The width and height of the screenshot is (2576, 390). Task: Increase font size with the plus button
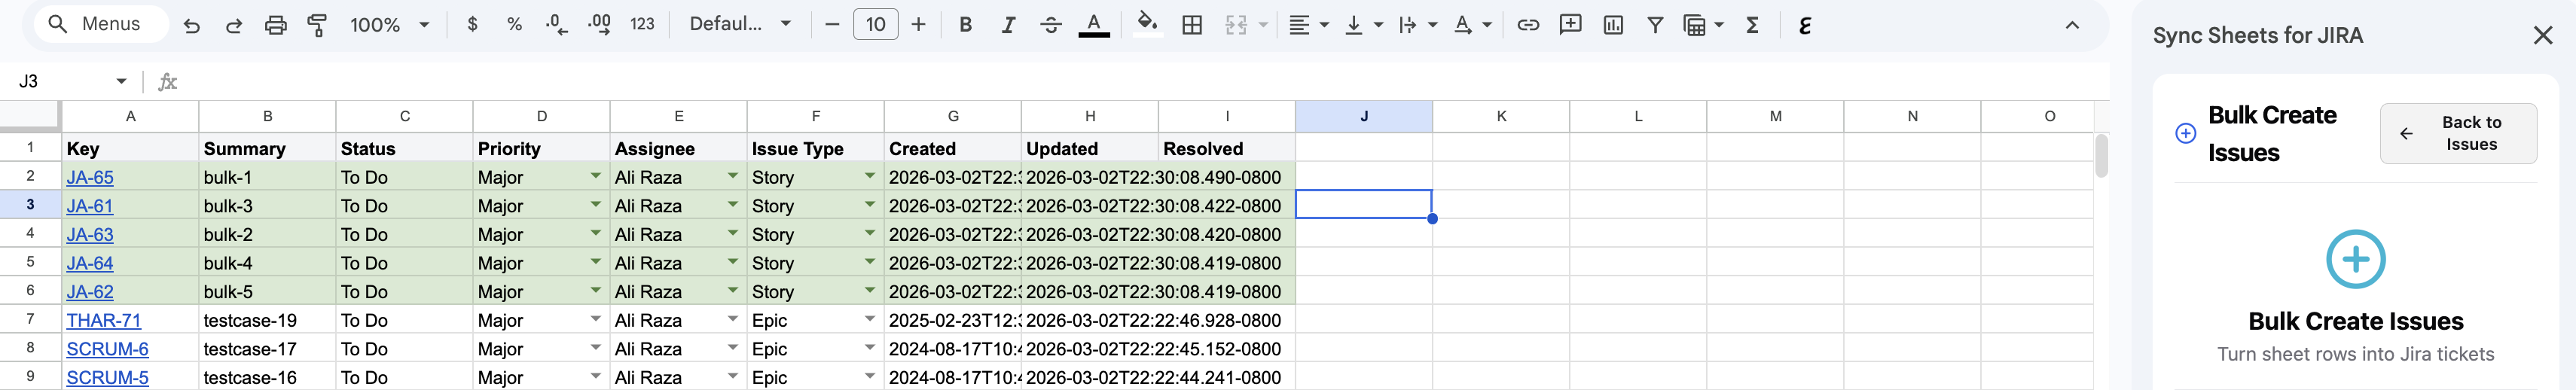[x=918, y=25]
